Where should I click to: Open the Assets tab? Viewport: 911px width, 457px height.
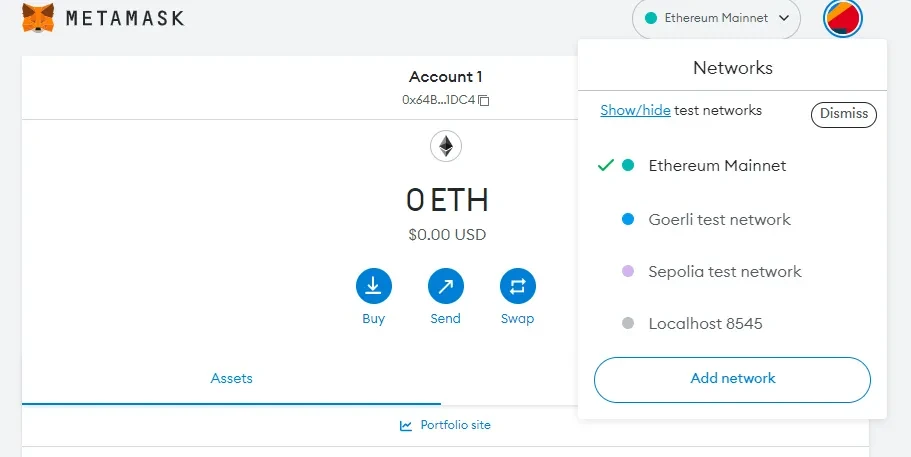(x=231, y=379)
